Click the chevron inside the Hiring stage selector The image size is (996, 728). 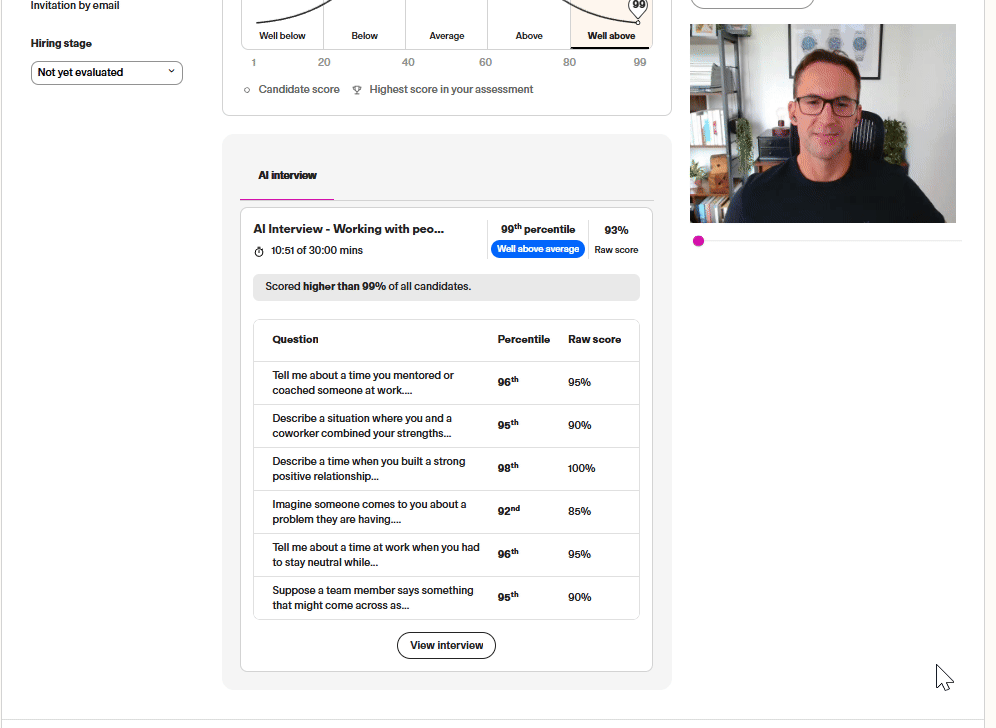click(170, 72)
